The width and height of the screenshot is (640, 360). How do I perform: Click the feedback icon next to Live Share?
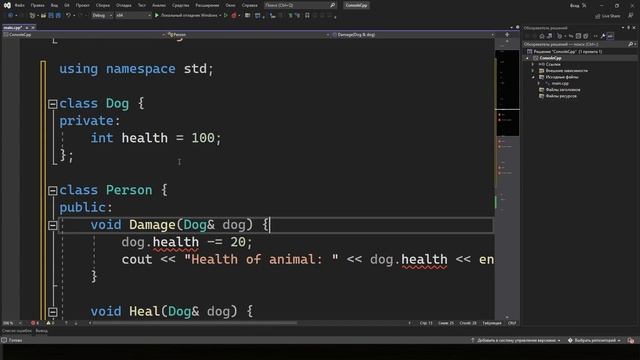[x=631, y=16]
